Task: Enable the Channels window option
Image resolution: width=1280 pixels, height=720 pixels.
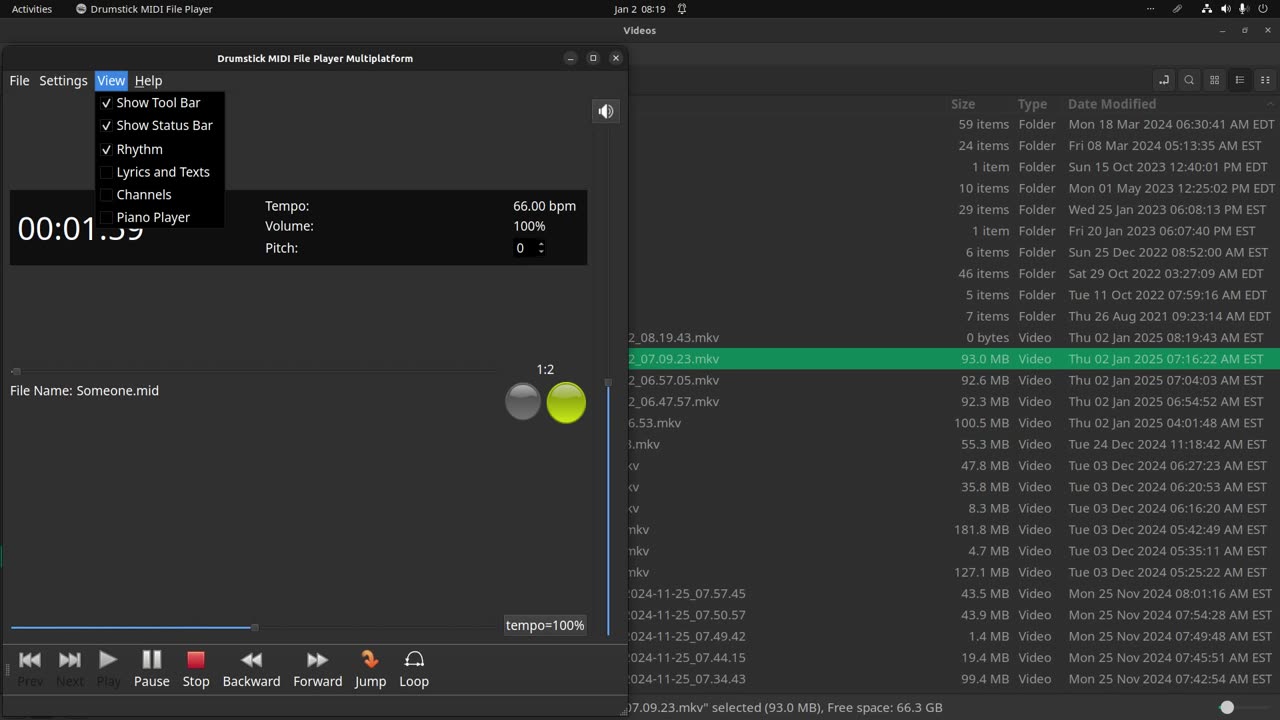Action: coord(160,195)
